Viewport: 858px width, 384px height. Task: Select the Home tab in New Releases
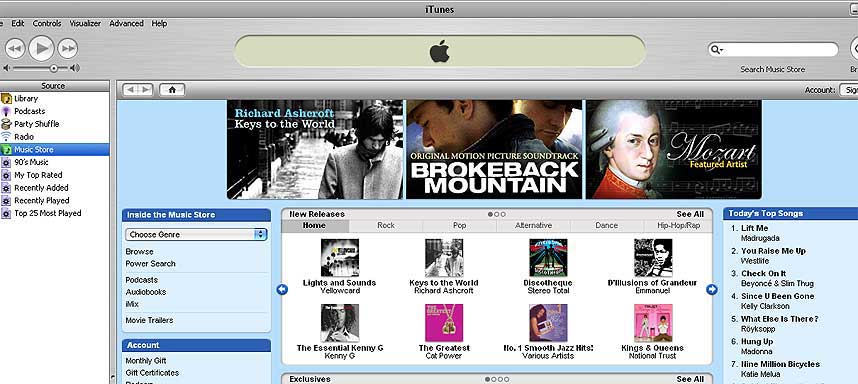(315, 225)
